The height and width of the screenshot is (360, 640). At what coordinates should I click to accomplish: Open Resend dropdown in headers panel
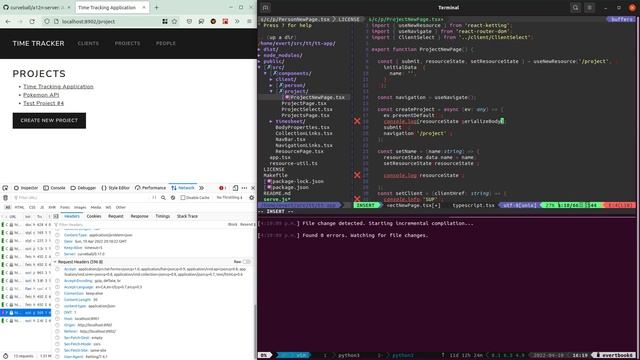(x=247, y=224)
